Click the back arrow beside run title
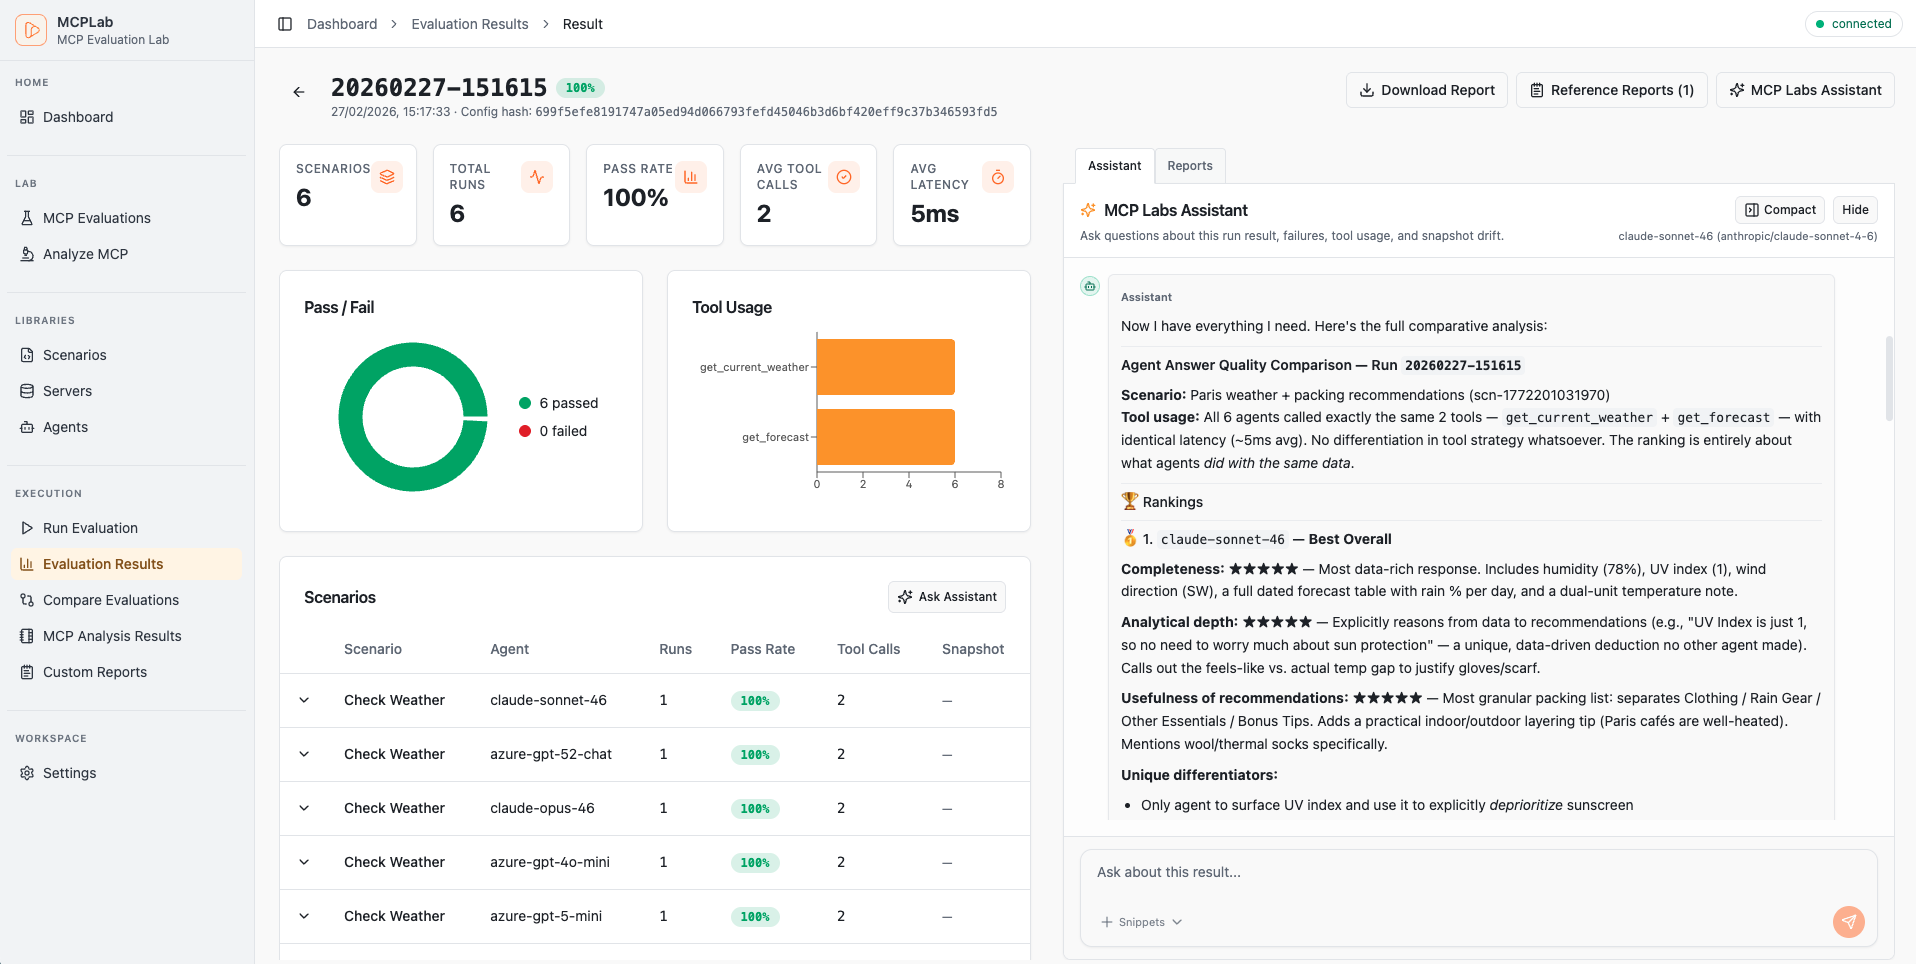Image resolution: width=1916 pixels, height=964 pixels. tap(298, 92)
